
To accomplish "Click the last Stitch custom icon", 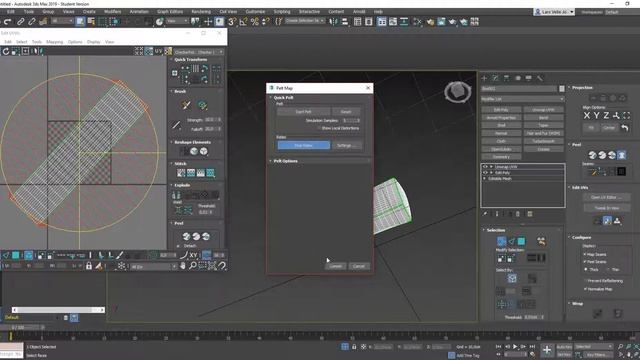I will click(211, 173).
